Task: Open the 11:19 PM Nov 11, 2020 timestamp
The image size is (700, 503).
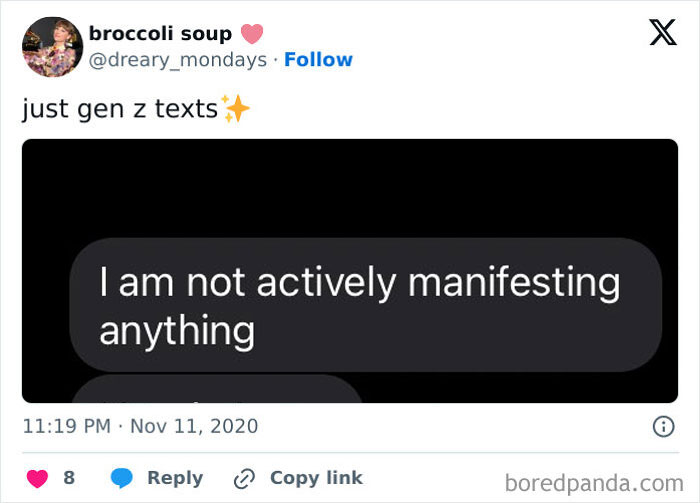Action: tap(140, 427)
